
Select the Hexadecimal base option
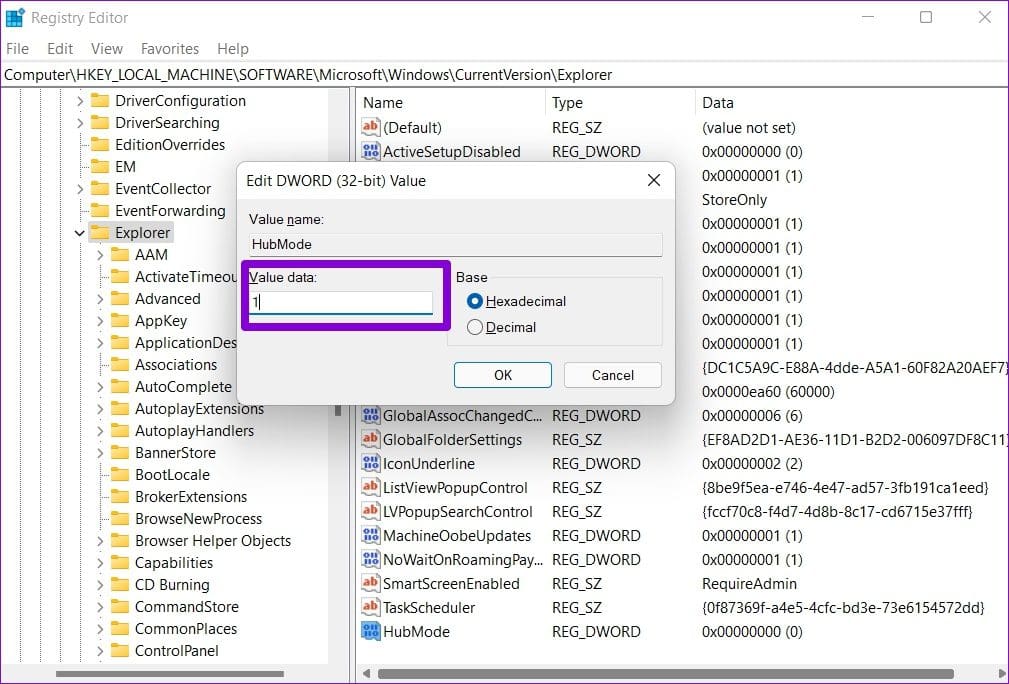(x=475, y=301)
